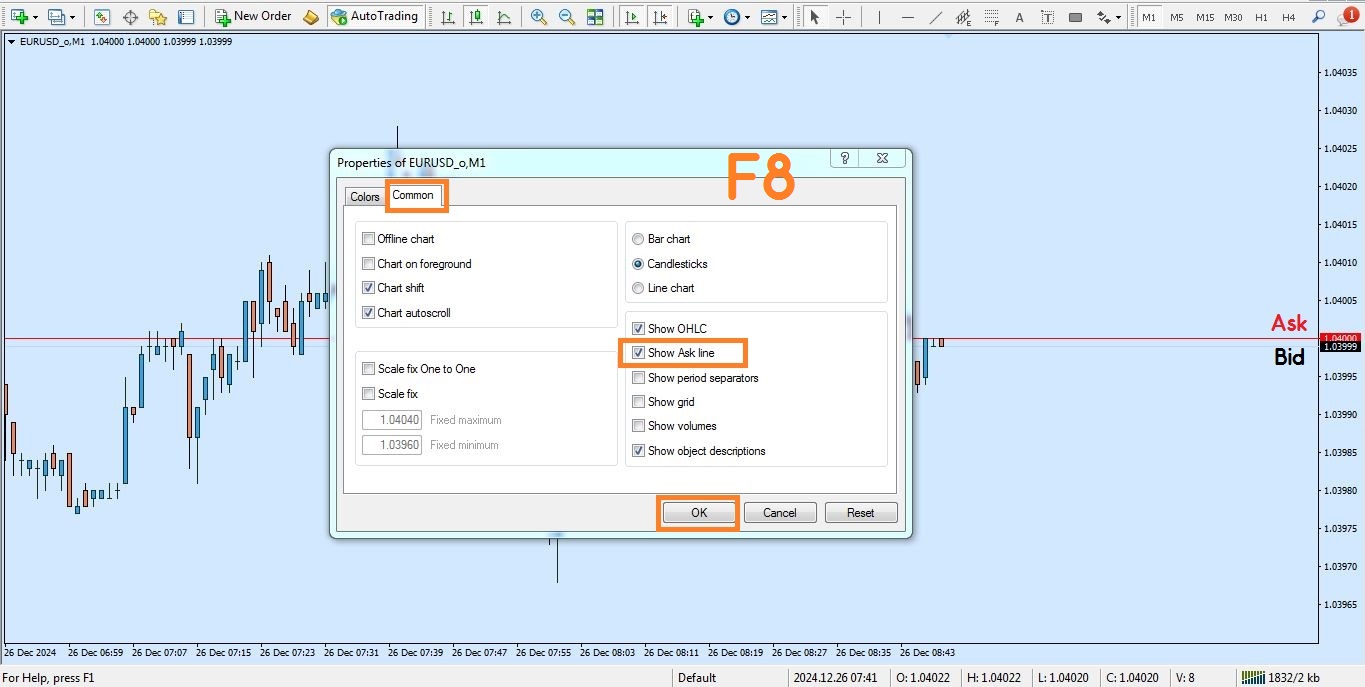Screen dimensions: 1365x687
Task: Click the AutoTrading toolbar button
Action: 375,17
